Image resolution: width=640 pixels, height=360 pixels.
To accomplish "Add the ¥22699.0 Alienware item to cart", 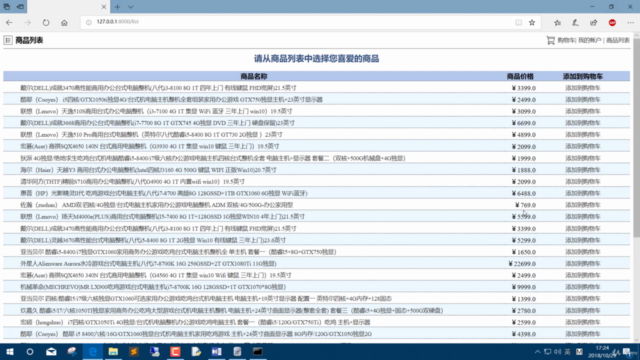I will point(582,264).
